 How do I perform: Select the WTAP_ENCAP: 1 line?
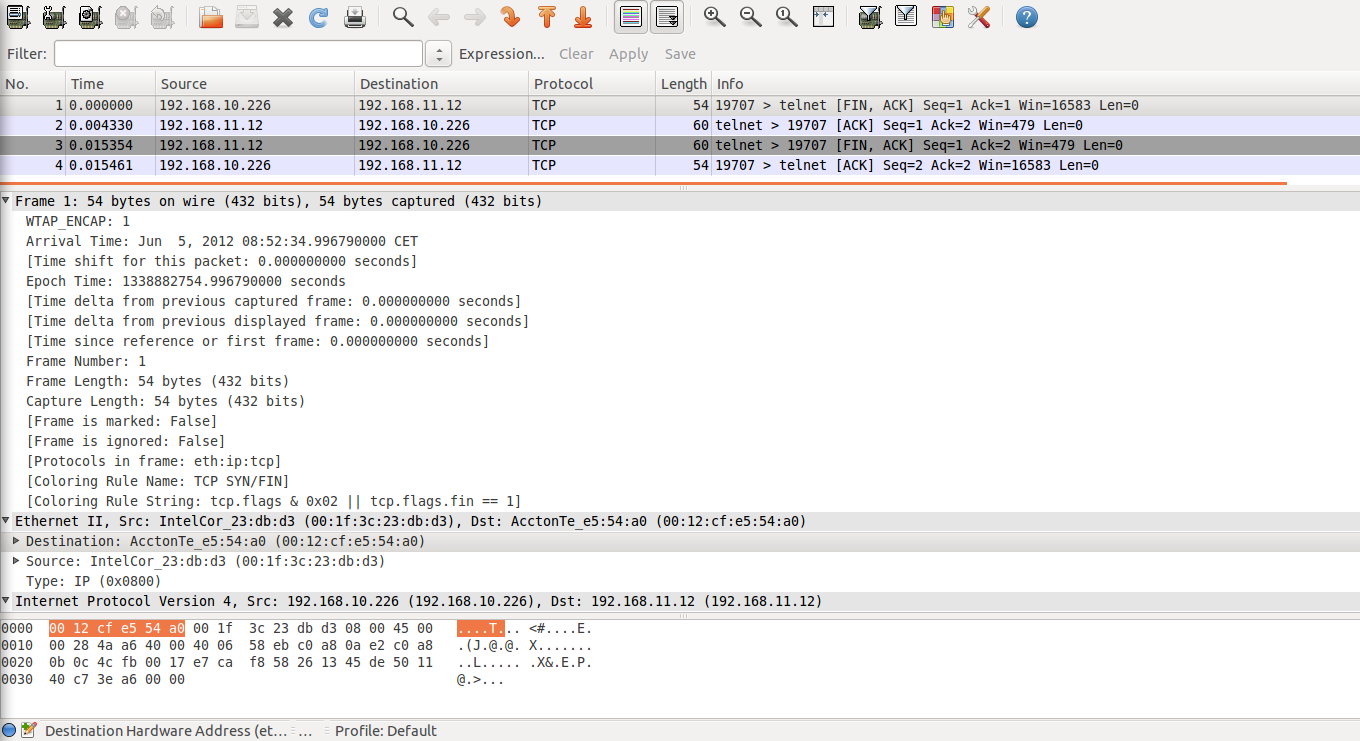pyautogui.click(x=78, y=221)
